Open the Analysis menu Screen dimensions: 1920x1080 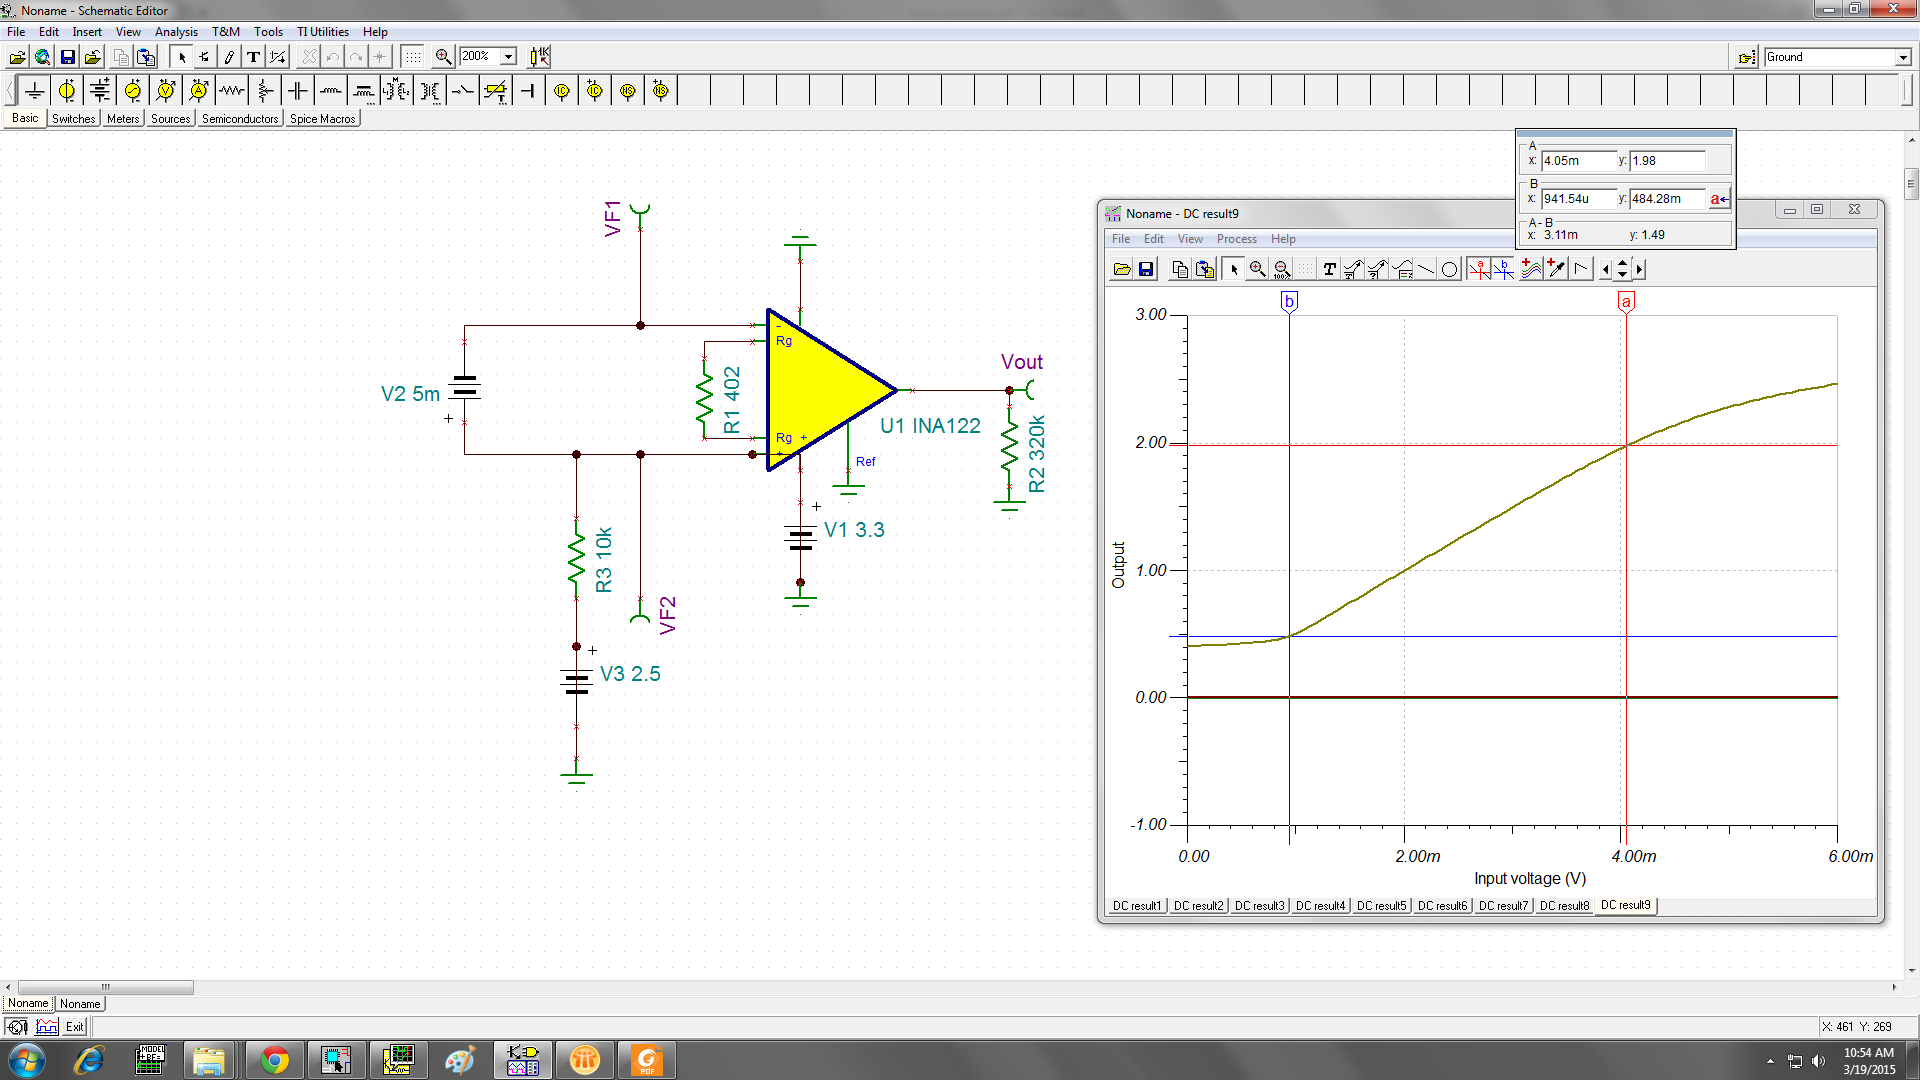pyautogui.click(x=176, y=31)
